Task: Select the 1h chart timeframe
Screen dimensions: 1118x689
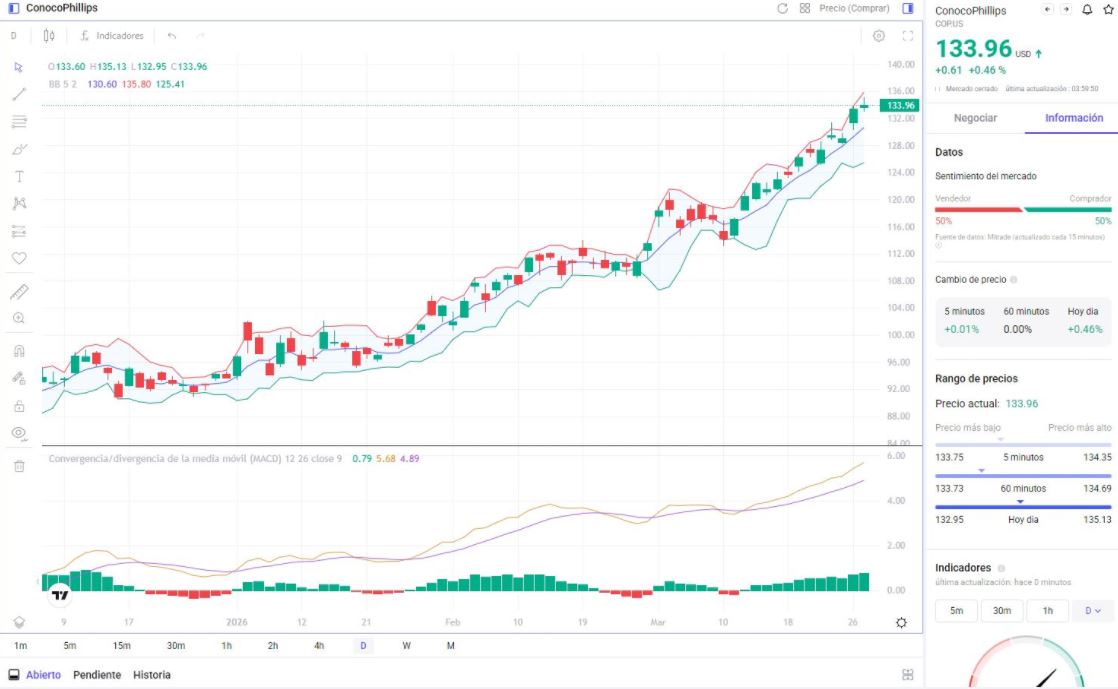Action: pyautogui.click(x=226, y=646)
